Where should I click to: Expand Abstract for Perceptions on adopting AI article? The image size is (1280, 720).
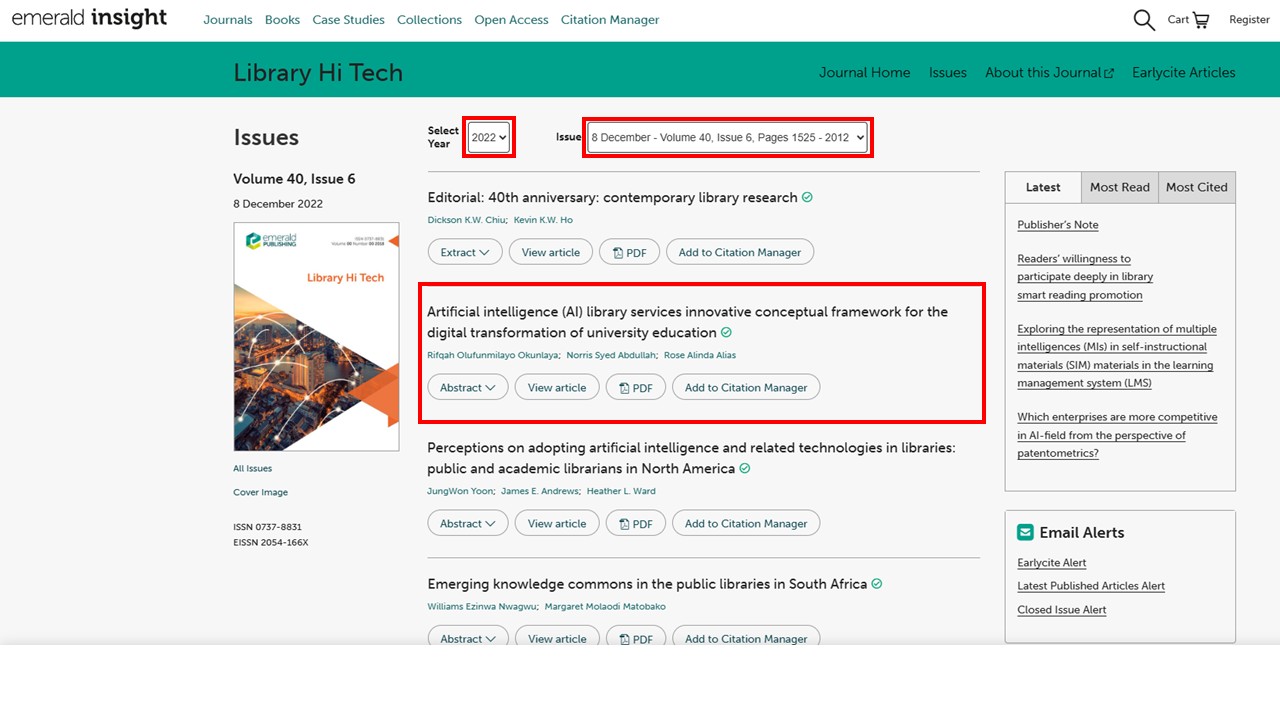click(468, 523)
